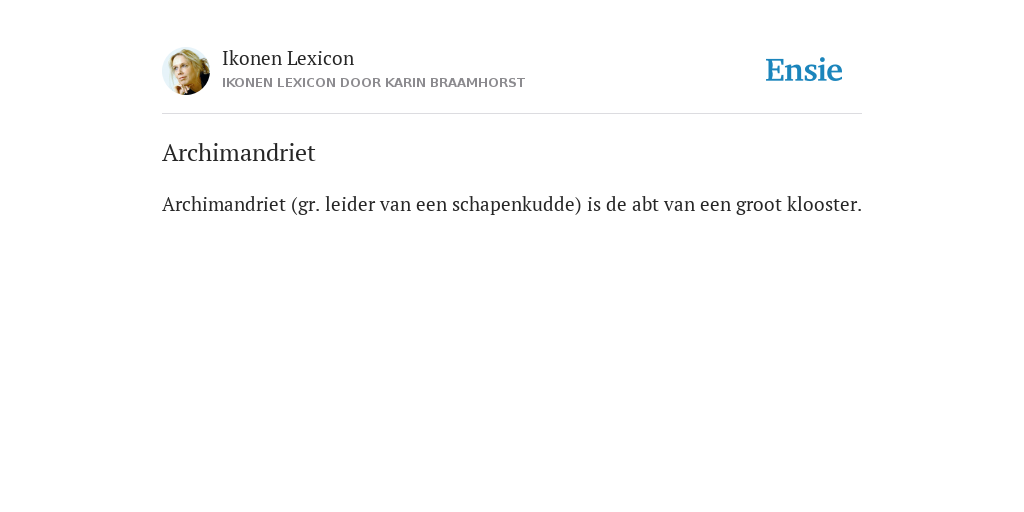Select the Archimandriet heading

coord(238,153)
